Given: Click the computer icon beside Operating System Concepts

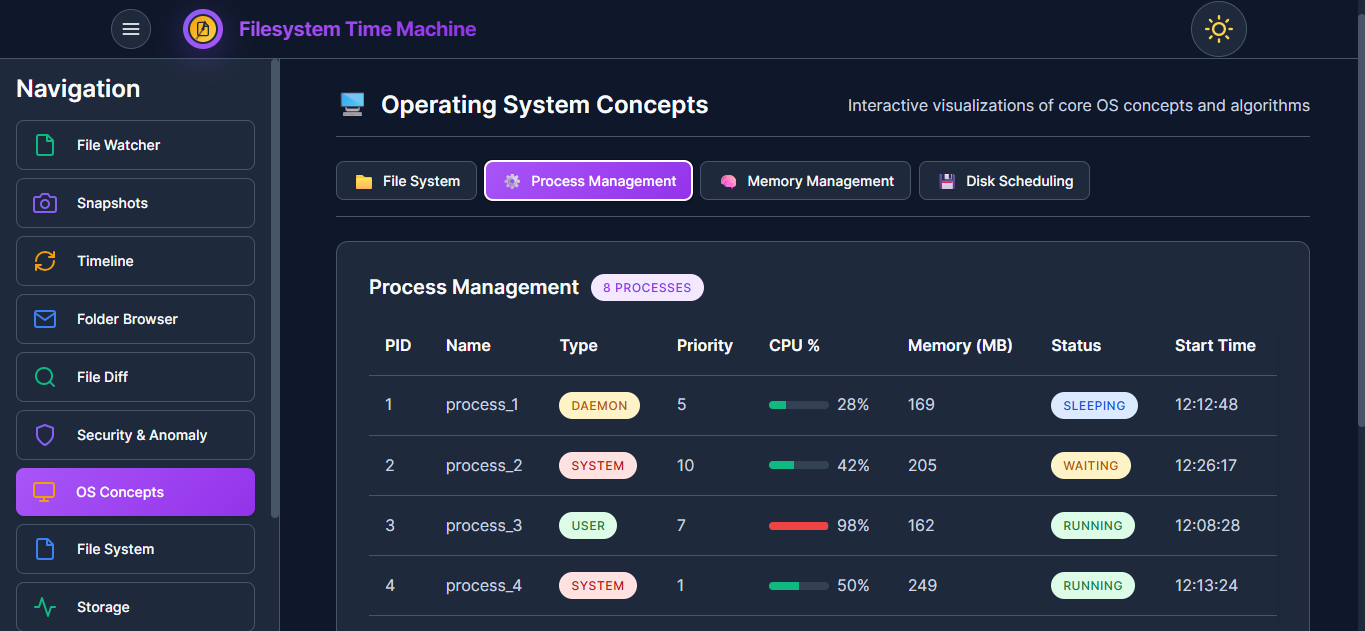Looking at the screenshot, I should pyautogui.click(x=352, y=103).
